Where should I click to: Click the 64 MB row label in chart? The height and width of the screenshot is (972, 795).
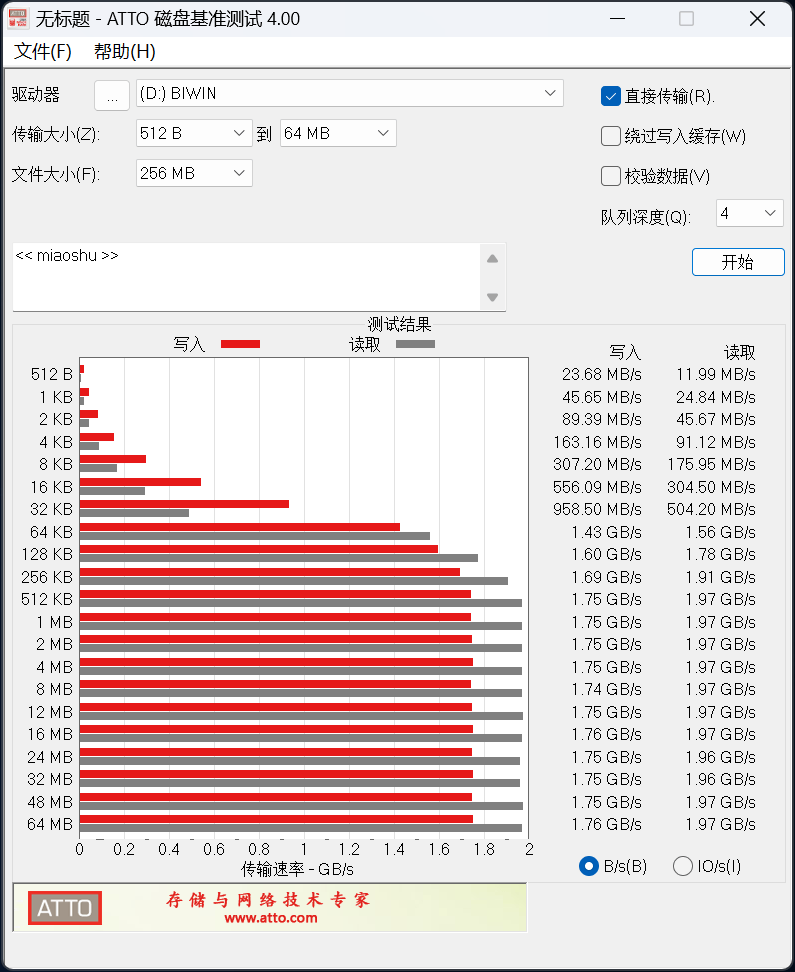[50, 824]
